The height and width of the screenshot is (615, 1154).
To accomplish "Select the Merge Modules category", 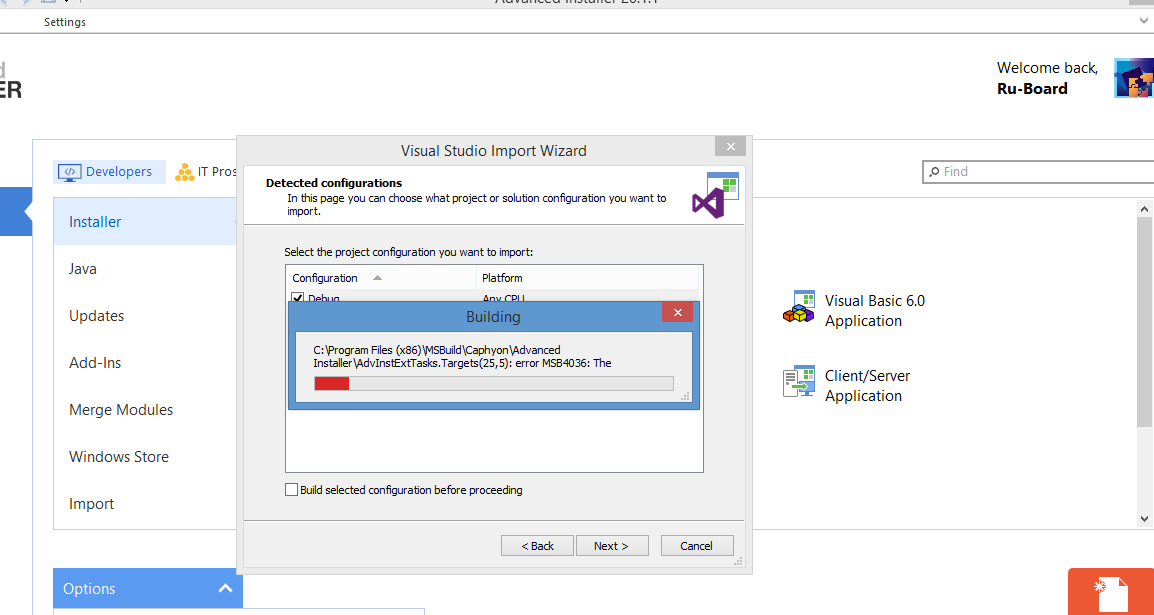I will [x=121, y=410].
